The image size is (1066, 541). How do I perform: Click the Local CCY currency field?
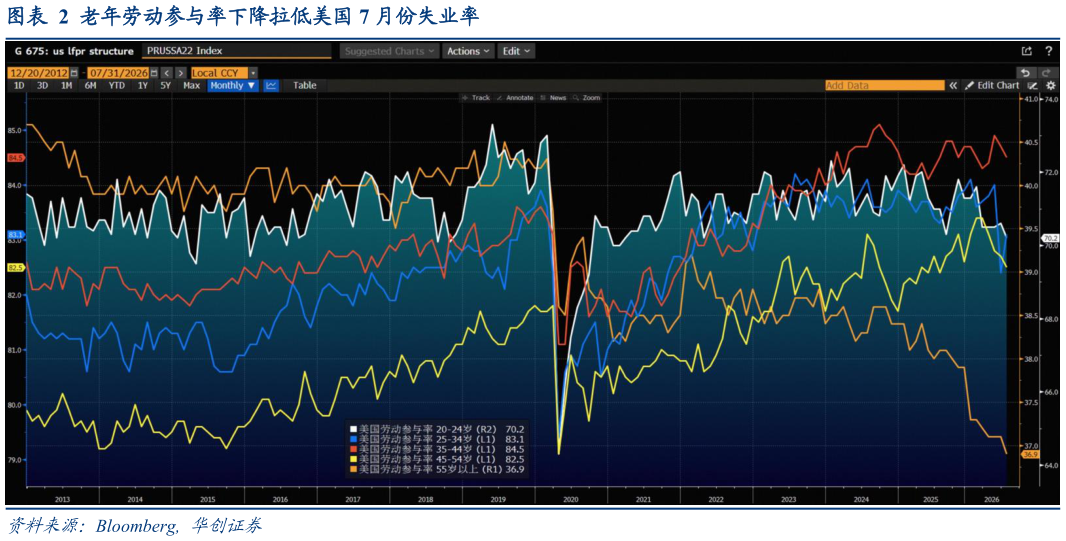coord(220,73)
